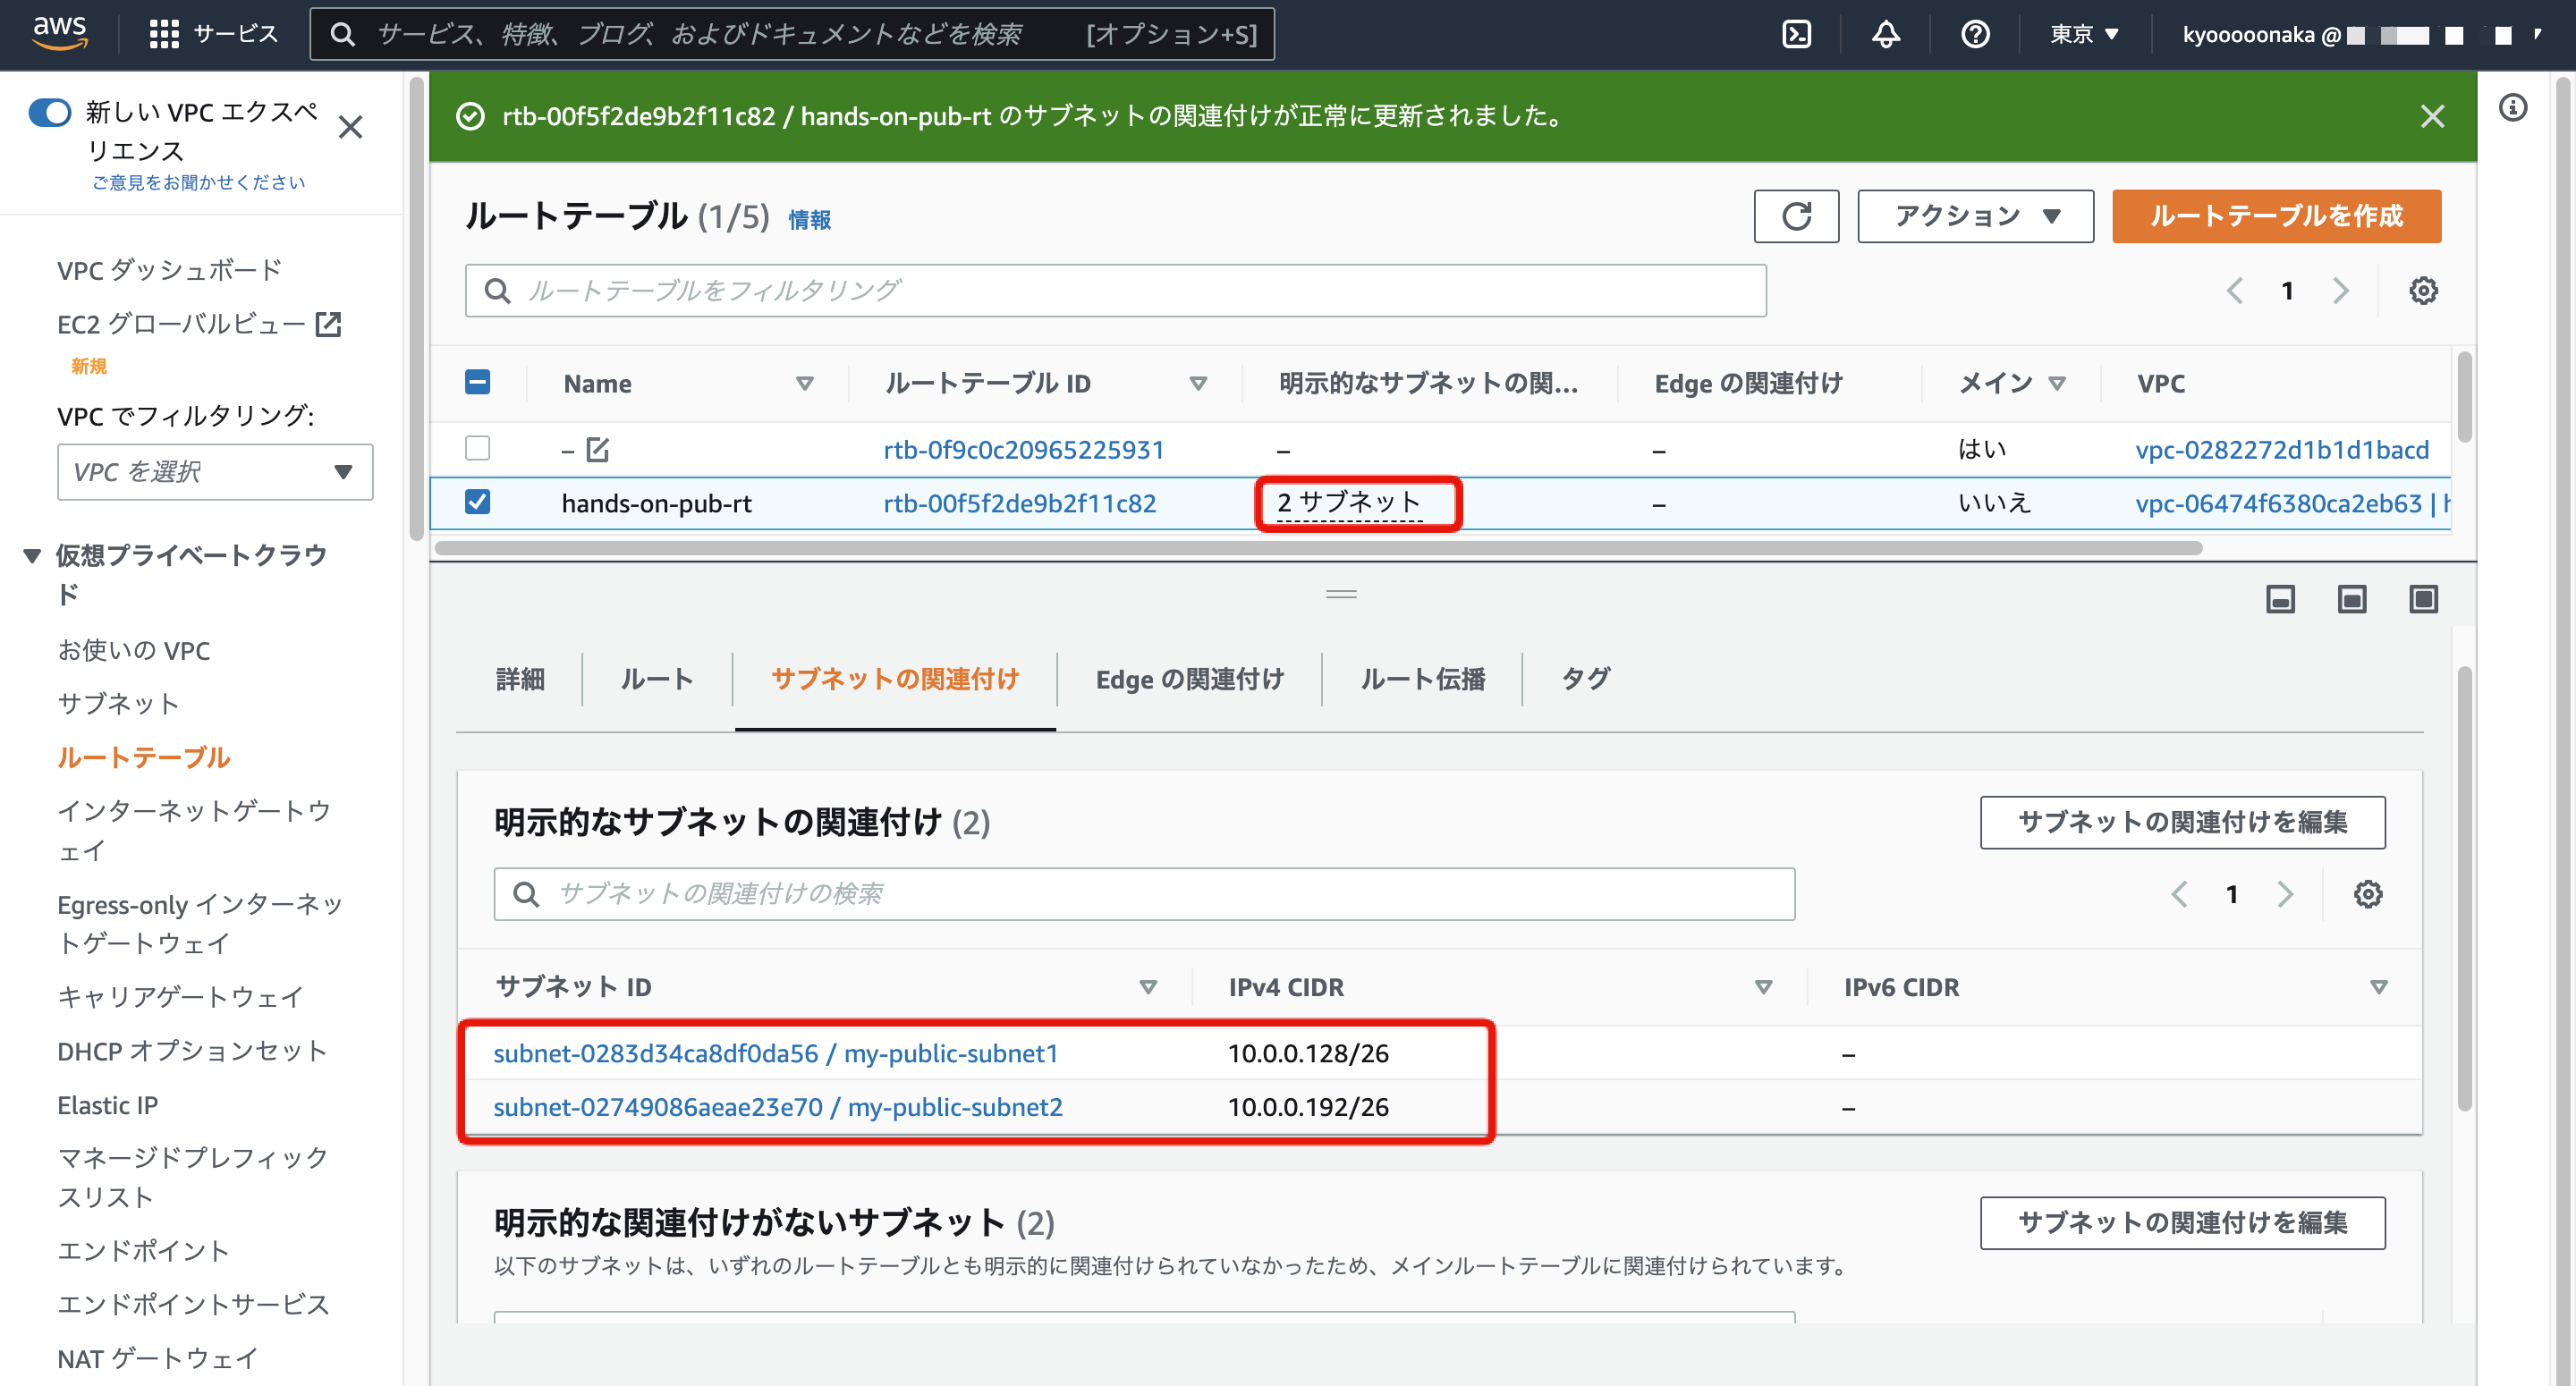Open the AWS home logo
The height and width of the screenshot is (1386, 2576).
60,33
